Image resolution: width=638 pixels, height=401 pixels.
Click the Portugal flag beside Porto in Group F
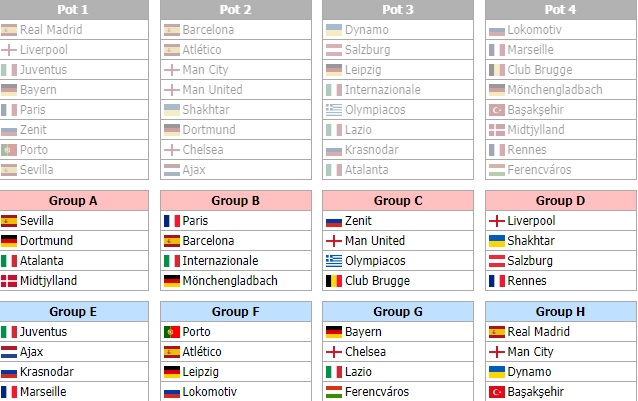click(x=172, y=332)
